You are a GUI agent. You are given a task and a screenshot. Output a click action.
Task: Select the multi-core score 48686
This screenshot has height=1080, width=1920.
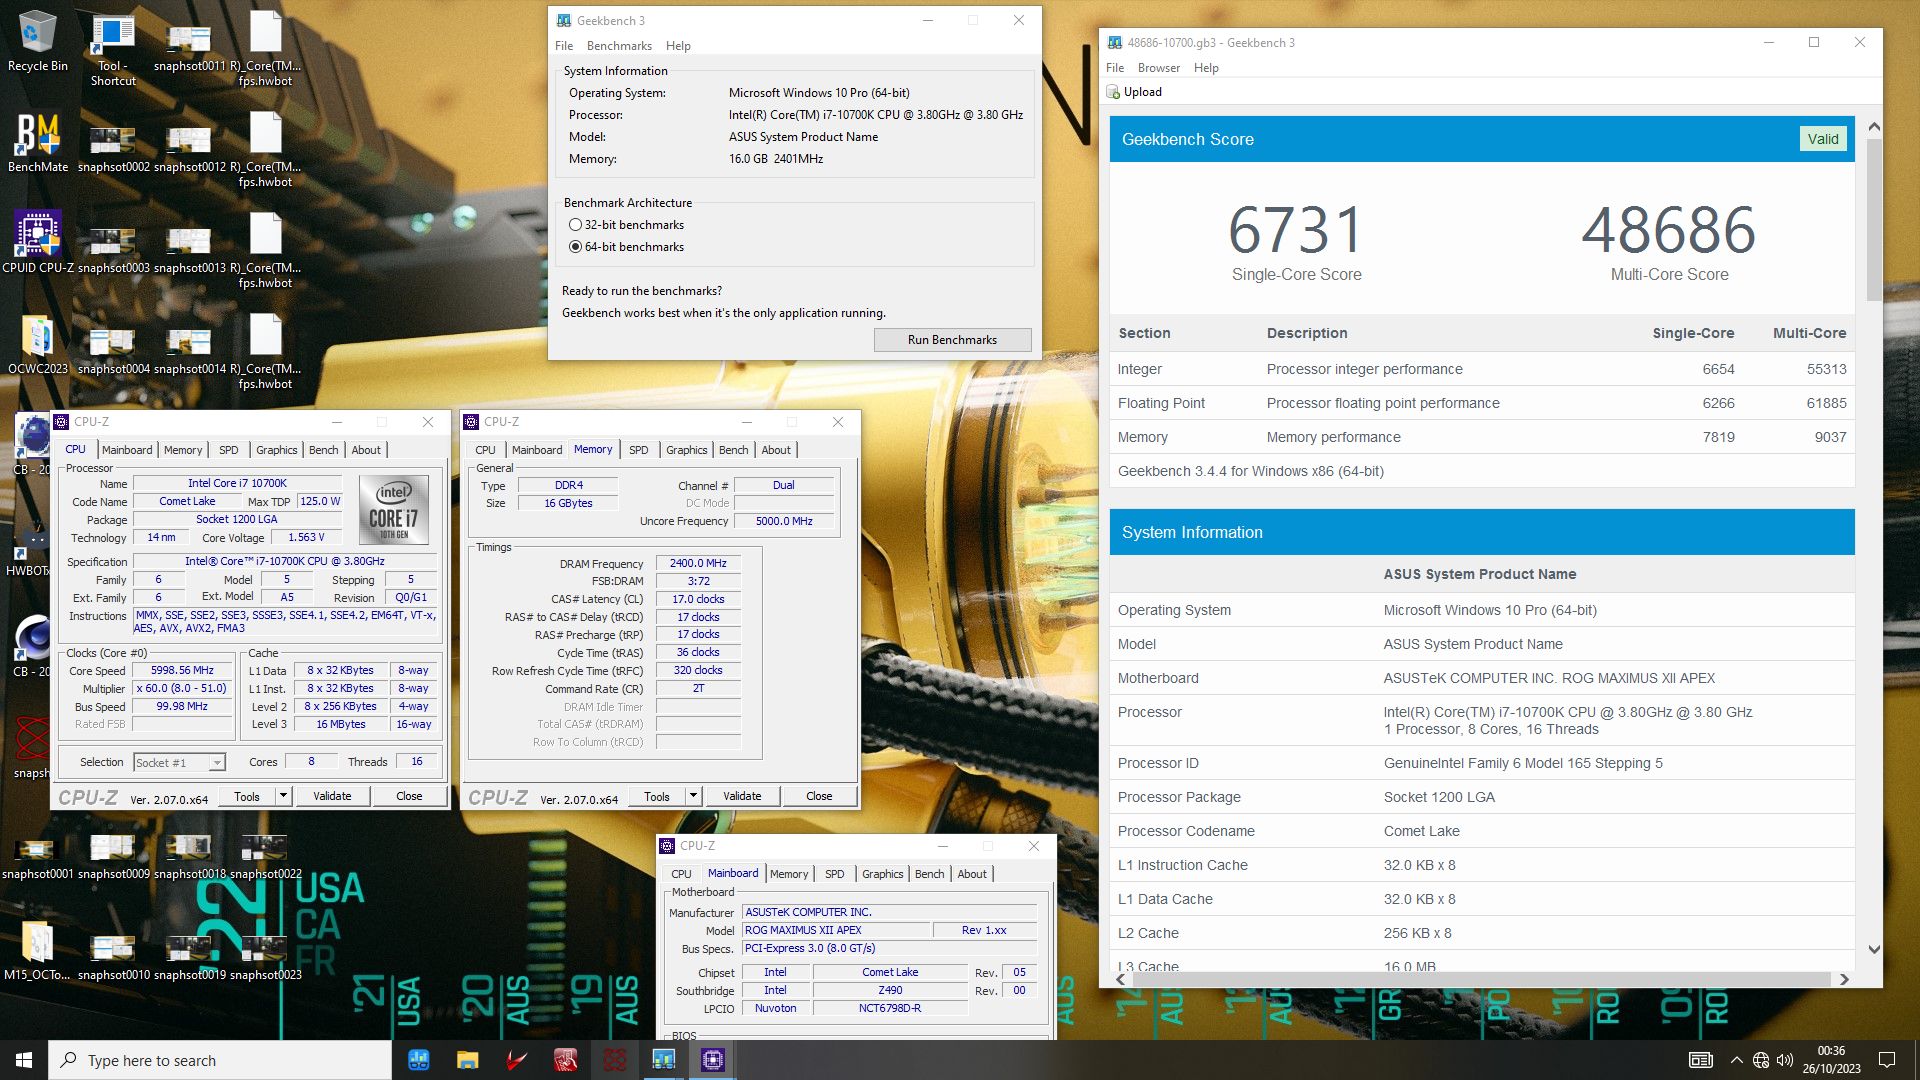1669,230
